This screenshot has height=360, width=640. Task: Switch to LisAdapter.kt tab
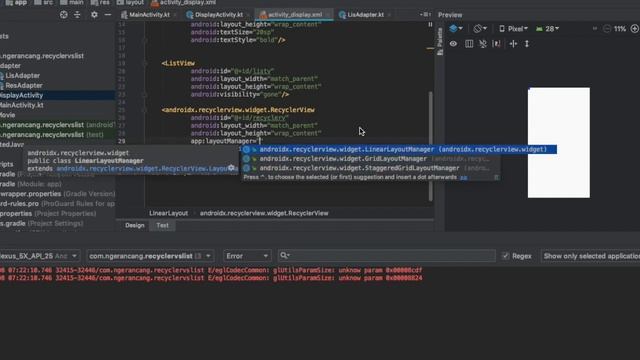coord(365,15)
